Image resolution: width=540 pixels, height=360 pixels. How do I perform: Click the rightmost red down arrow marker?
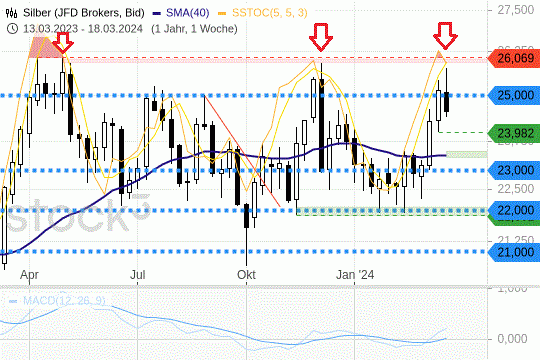[x=445, y=36]
